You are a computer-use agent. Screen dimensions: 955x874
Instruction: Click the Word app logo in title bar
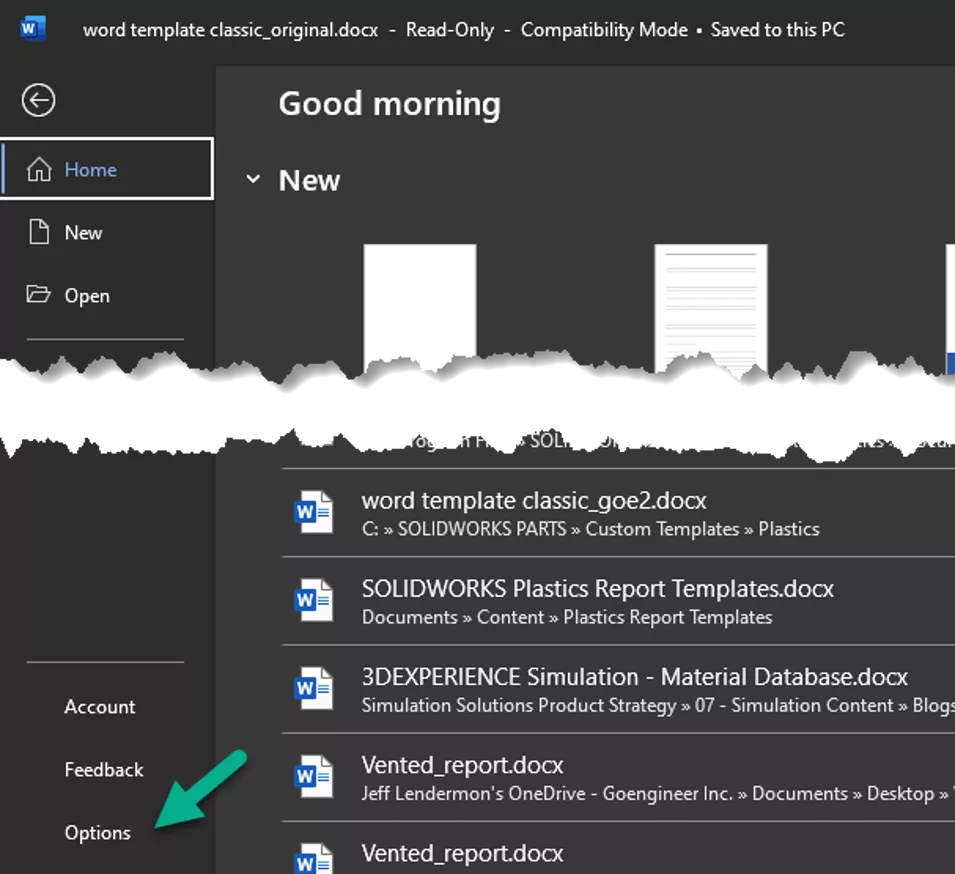point(33,29)
